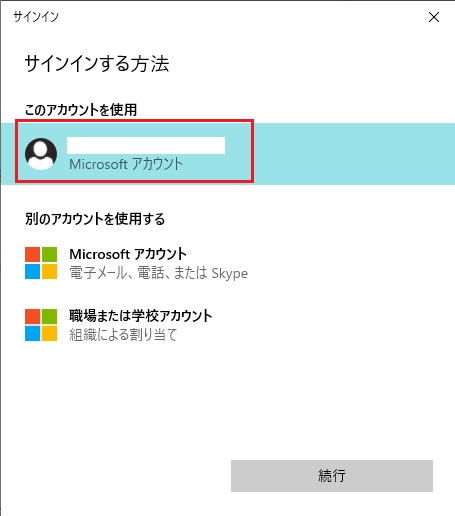Click the 組織による割り当て subtitle text

point(123,335)
